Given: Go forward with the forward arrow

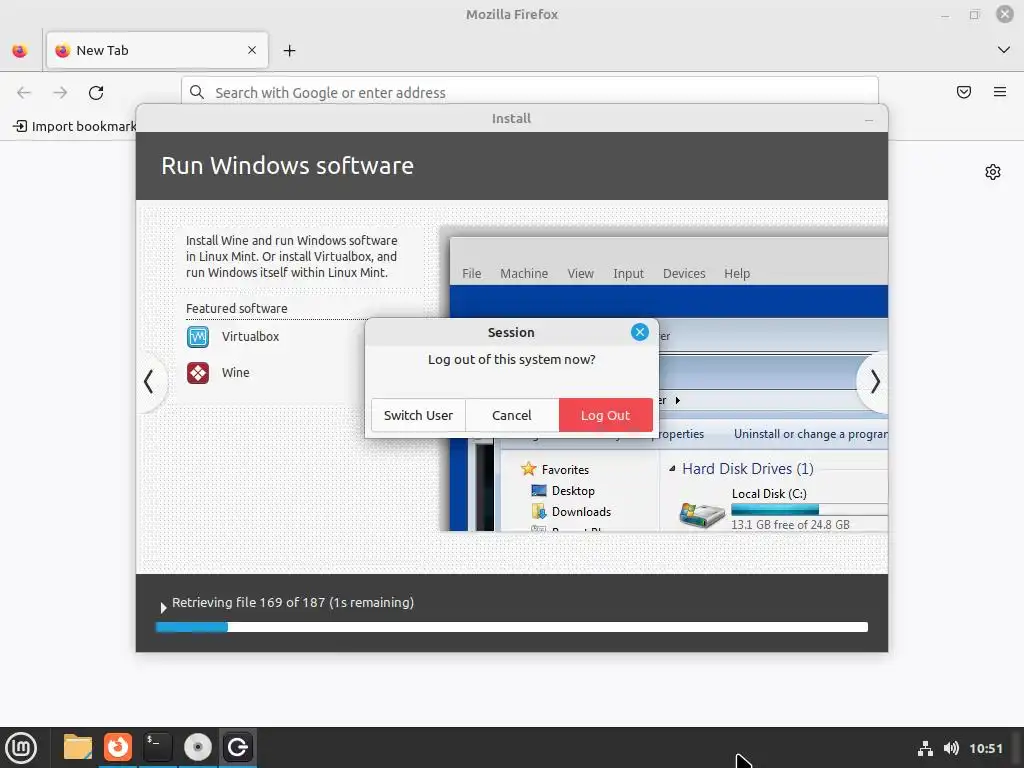Looking at the screenshot, I should (x=60, y=93).
